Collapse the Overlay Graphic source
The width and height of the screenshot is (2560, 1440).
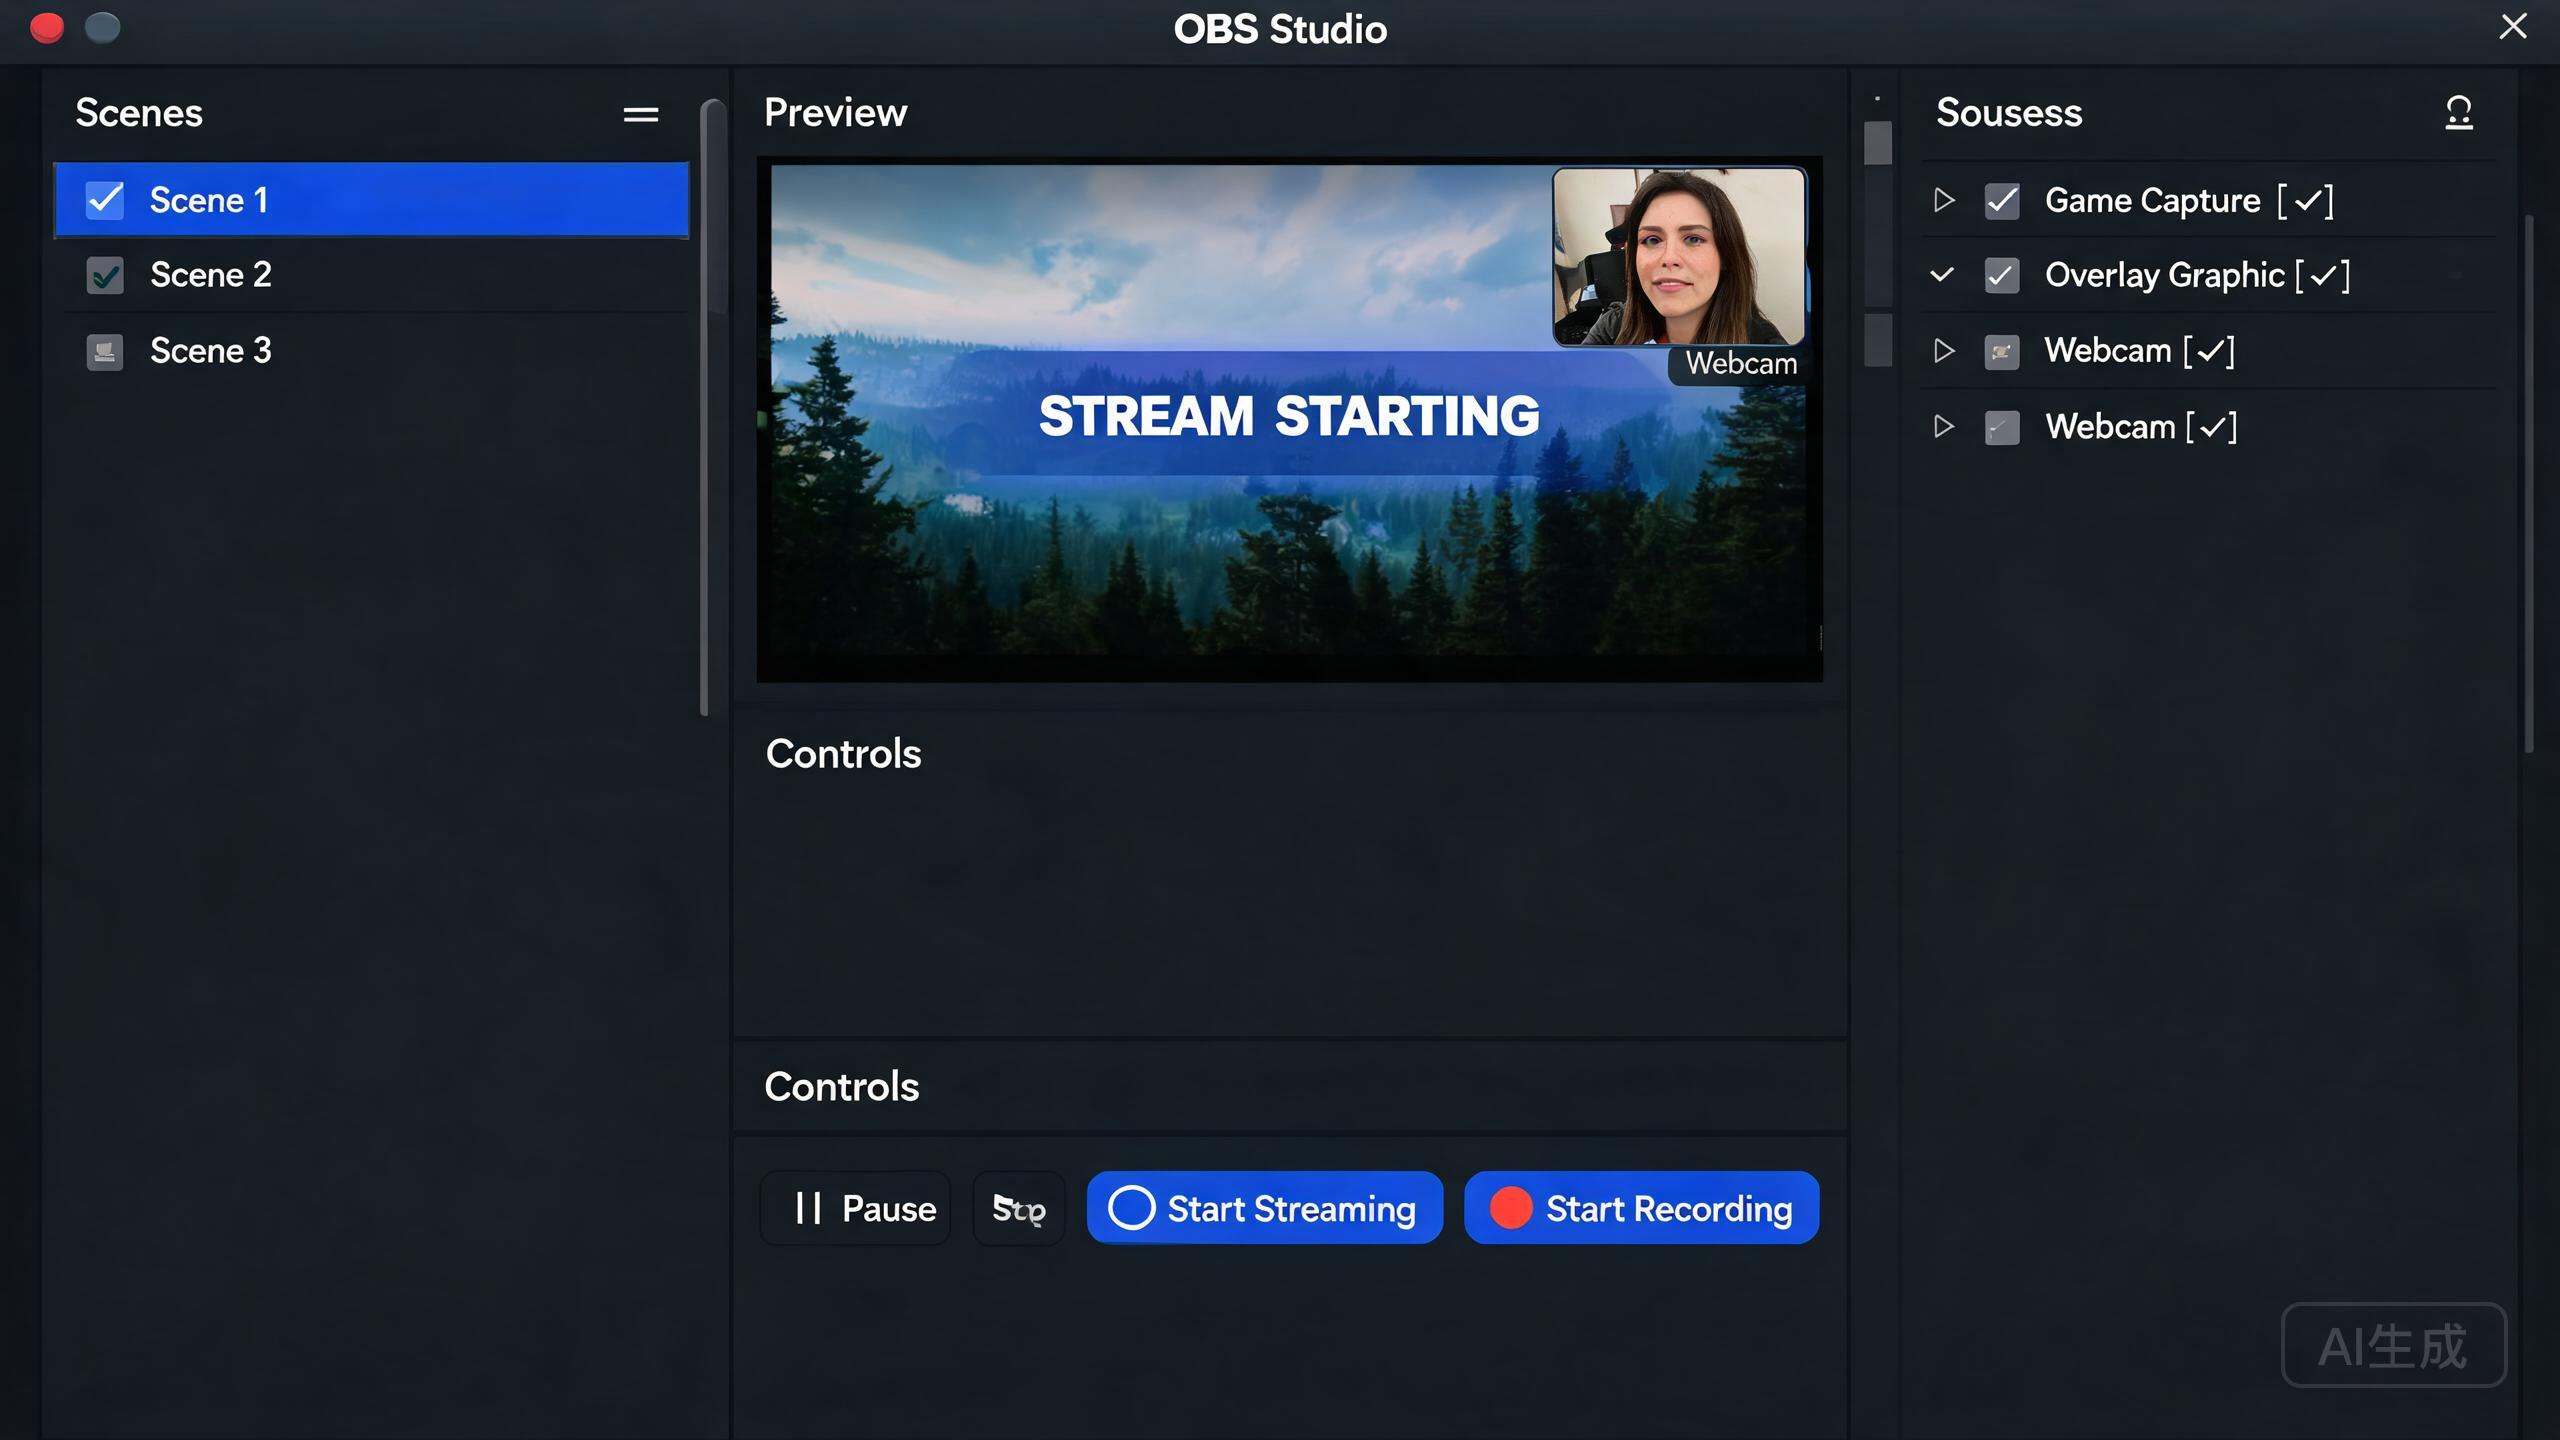pyautogui.click(x=1942, y=274)
